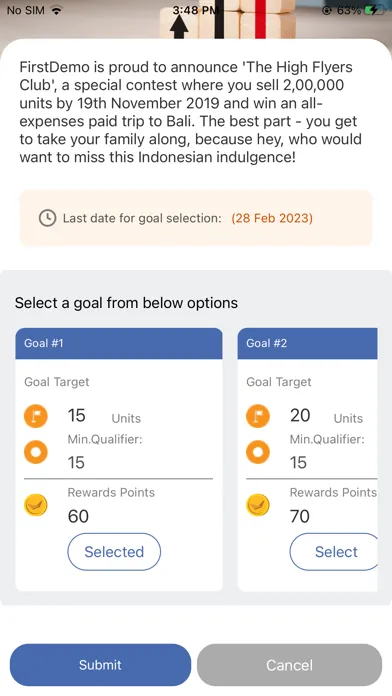Tap Goal #2 rewards coin icon
The height and width of the screenshot is (696, 392).
coord(258,505)
